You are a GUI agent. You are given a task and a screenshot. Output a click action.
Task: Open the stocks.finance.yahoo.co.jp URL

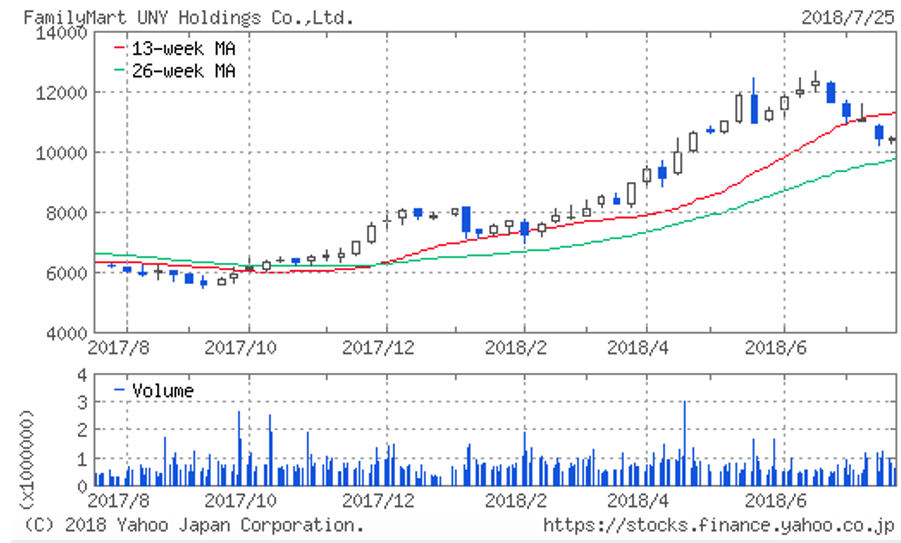(719, 524)
